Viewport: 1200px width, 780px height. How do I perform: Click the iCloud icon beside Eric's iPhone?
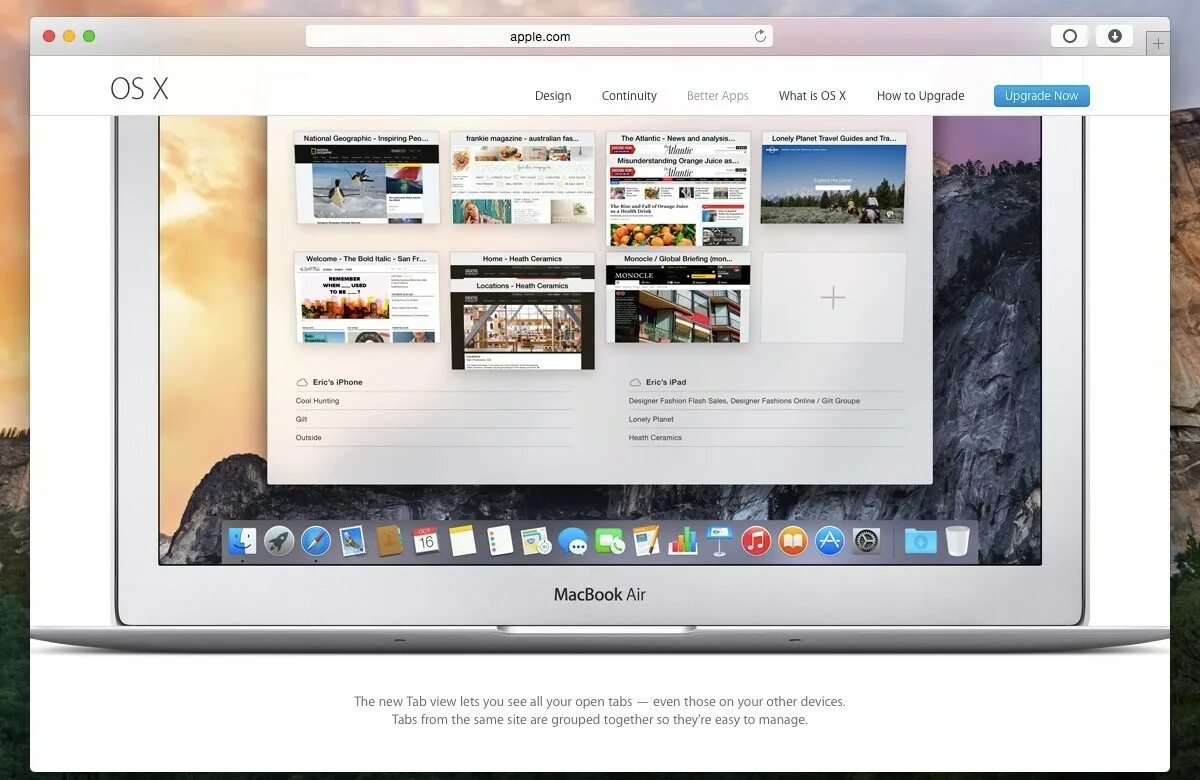[301, 382]
